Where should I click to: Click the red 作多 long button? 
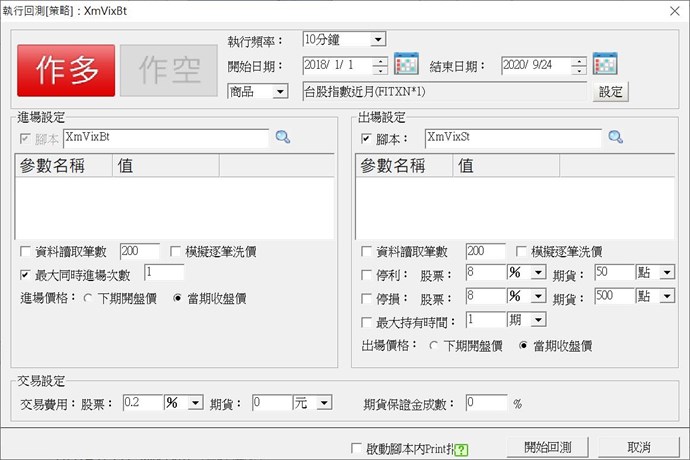(68, 70)
